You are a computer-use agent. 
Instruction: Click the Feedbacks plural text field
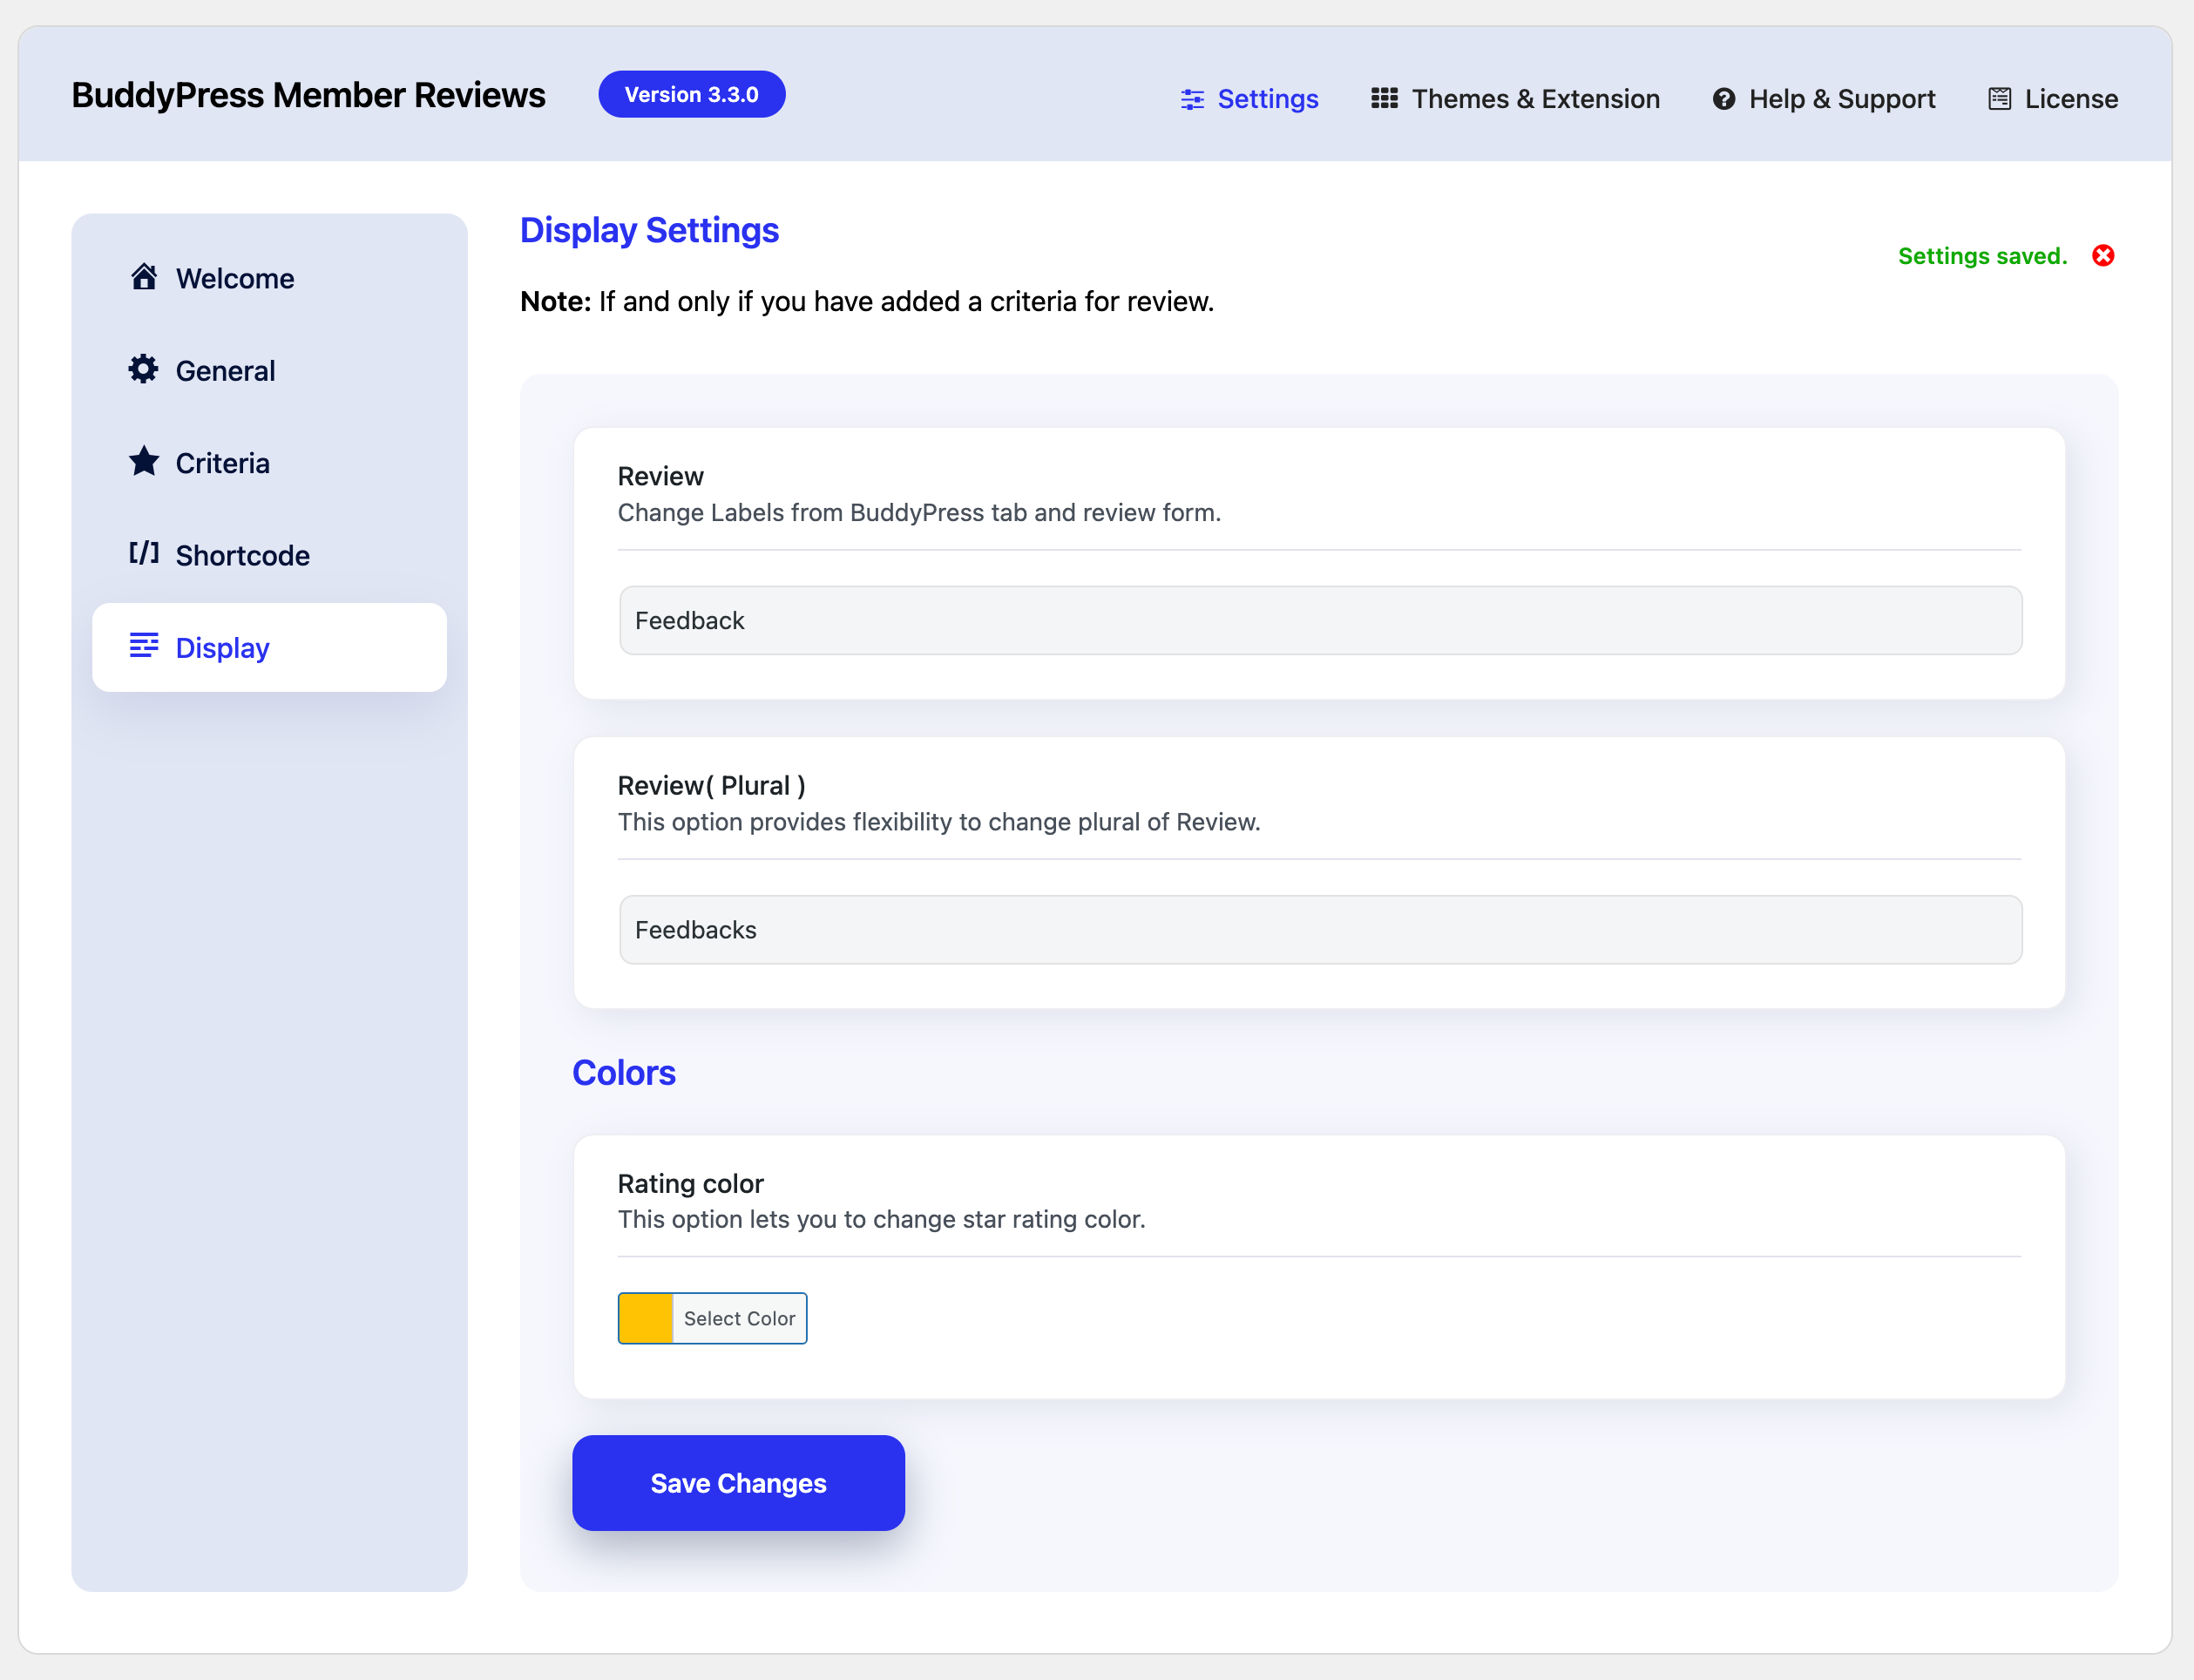pyautogui.click(x=1320, y=929)
